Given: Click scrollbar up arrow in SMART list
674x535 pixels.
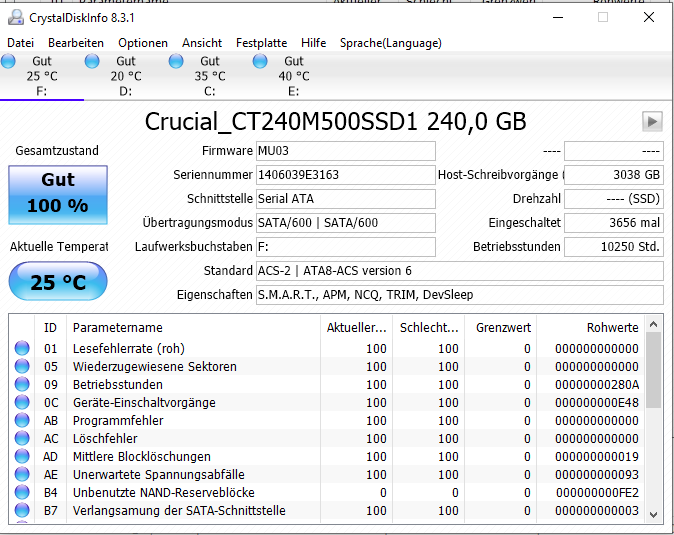Looking at the screenshot, I should 654,324.
